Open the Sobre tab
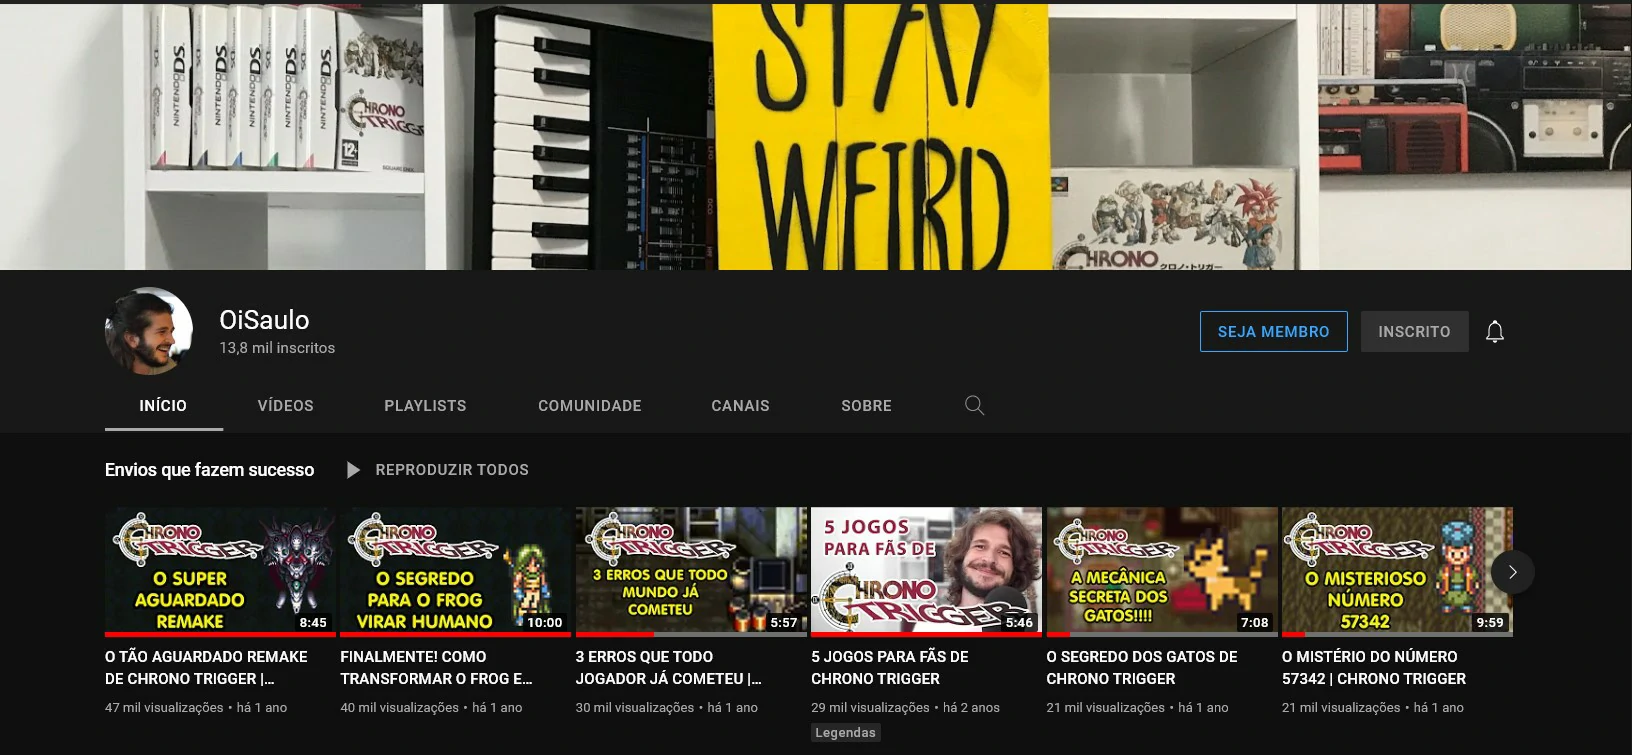Viewport: 1632px width, 755px height. [866, 406]
